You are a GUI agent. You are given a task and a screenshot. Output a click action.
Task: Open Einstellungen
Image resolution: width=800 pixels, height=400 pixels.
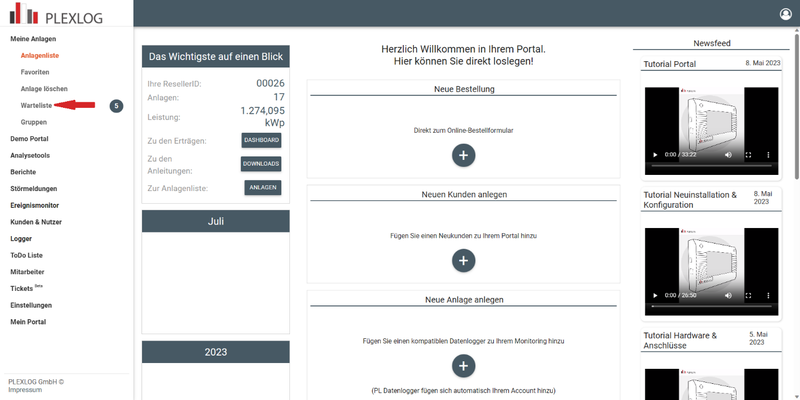click(31, 305)
